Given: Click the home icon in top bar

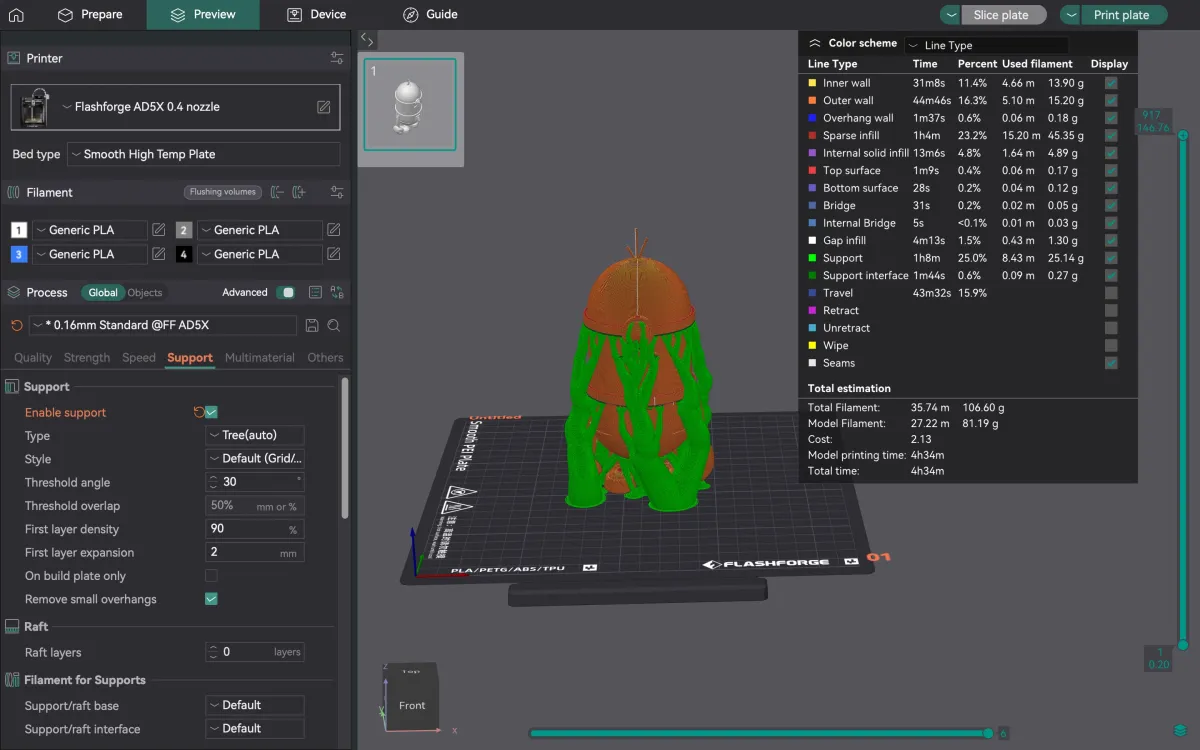Looking at the screenshot, I should coord(16,15).
